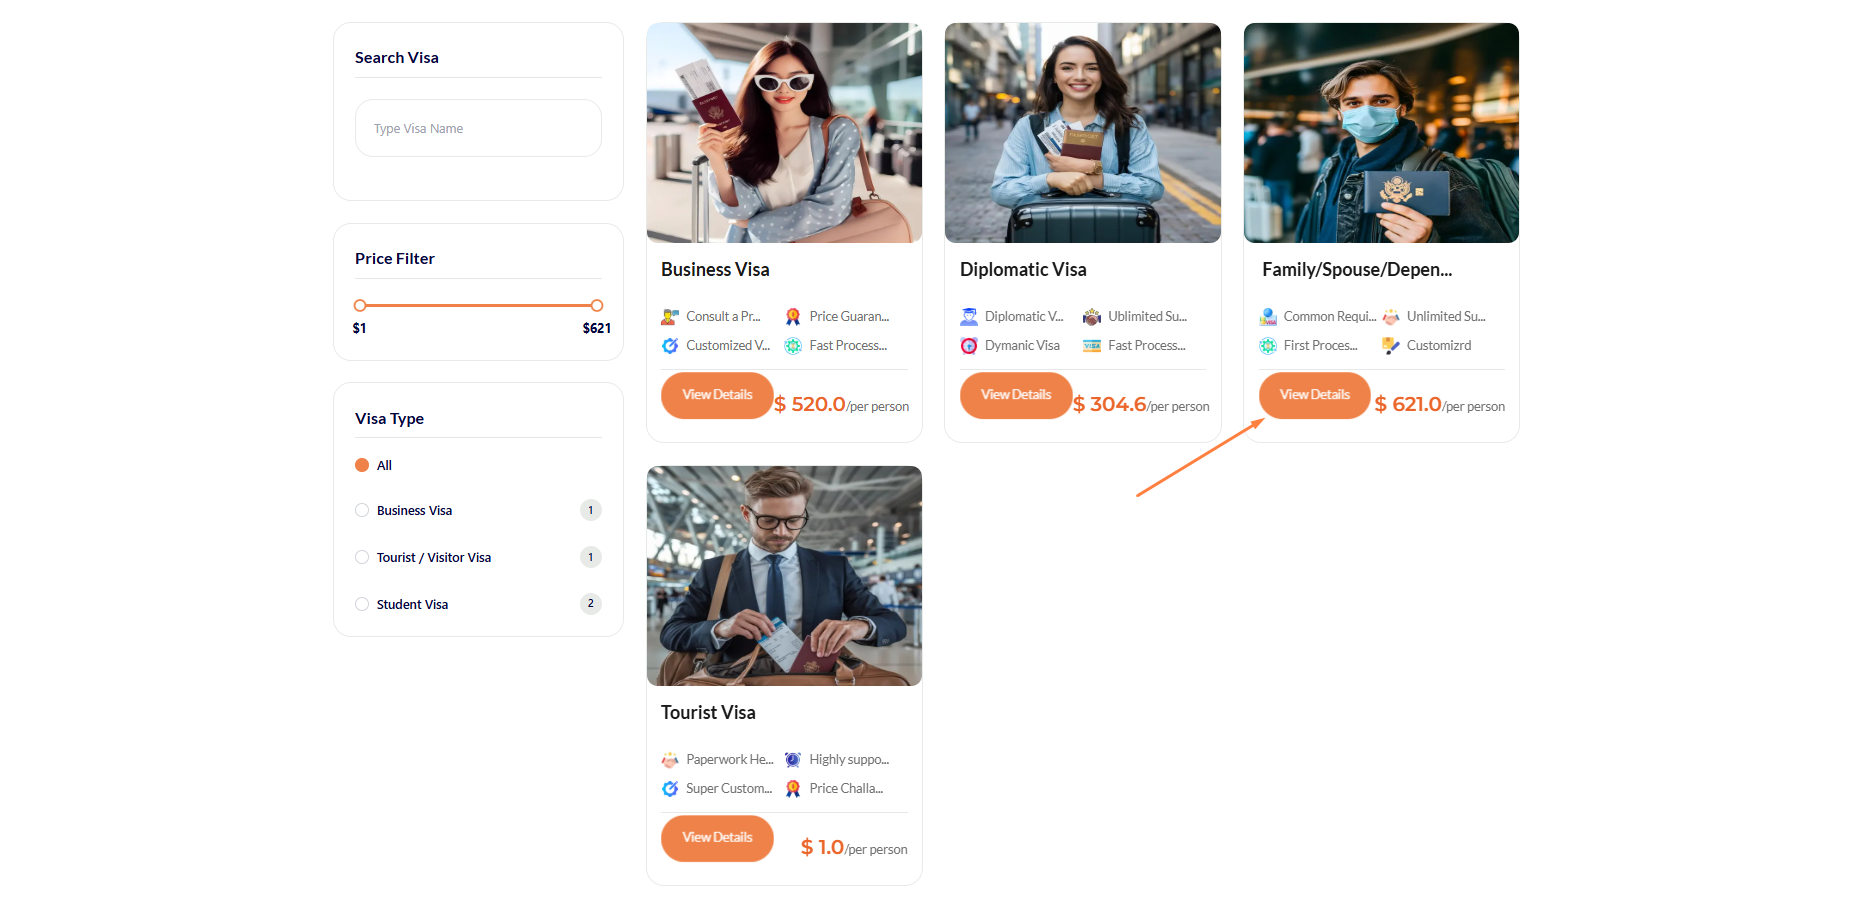Image resolution: width=1851 pixels, height=906 pixels.
Task: Click the Visa Type heading
Action: pos(389,419)
